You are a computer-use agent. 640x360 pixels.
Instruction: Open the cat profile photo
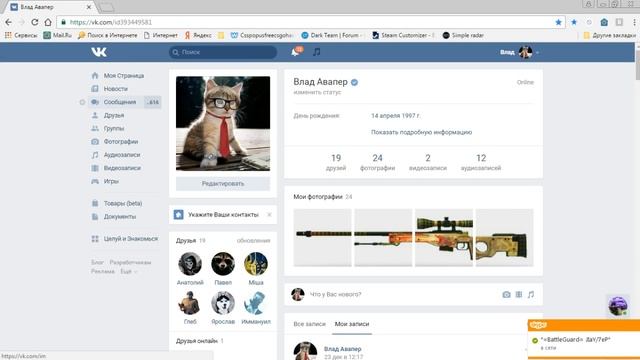tap(223, 123)
